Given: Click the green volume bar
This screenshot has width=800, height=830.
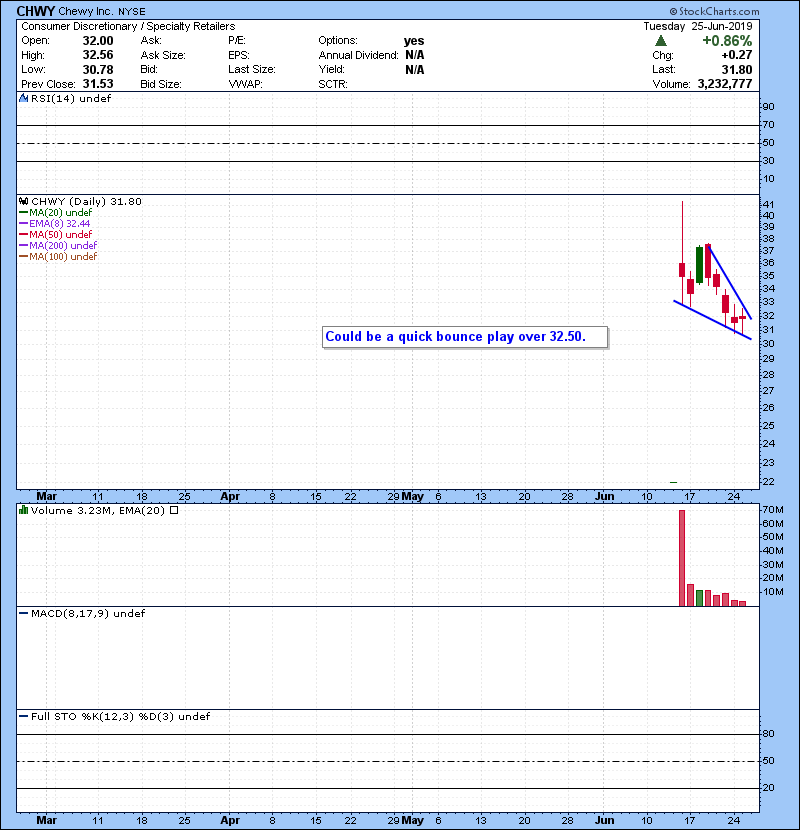Looking at the screenshot, I should click(699, 598).
